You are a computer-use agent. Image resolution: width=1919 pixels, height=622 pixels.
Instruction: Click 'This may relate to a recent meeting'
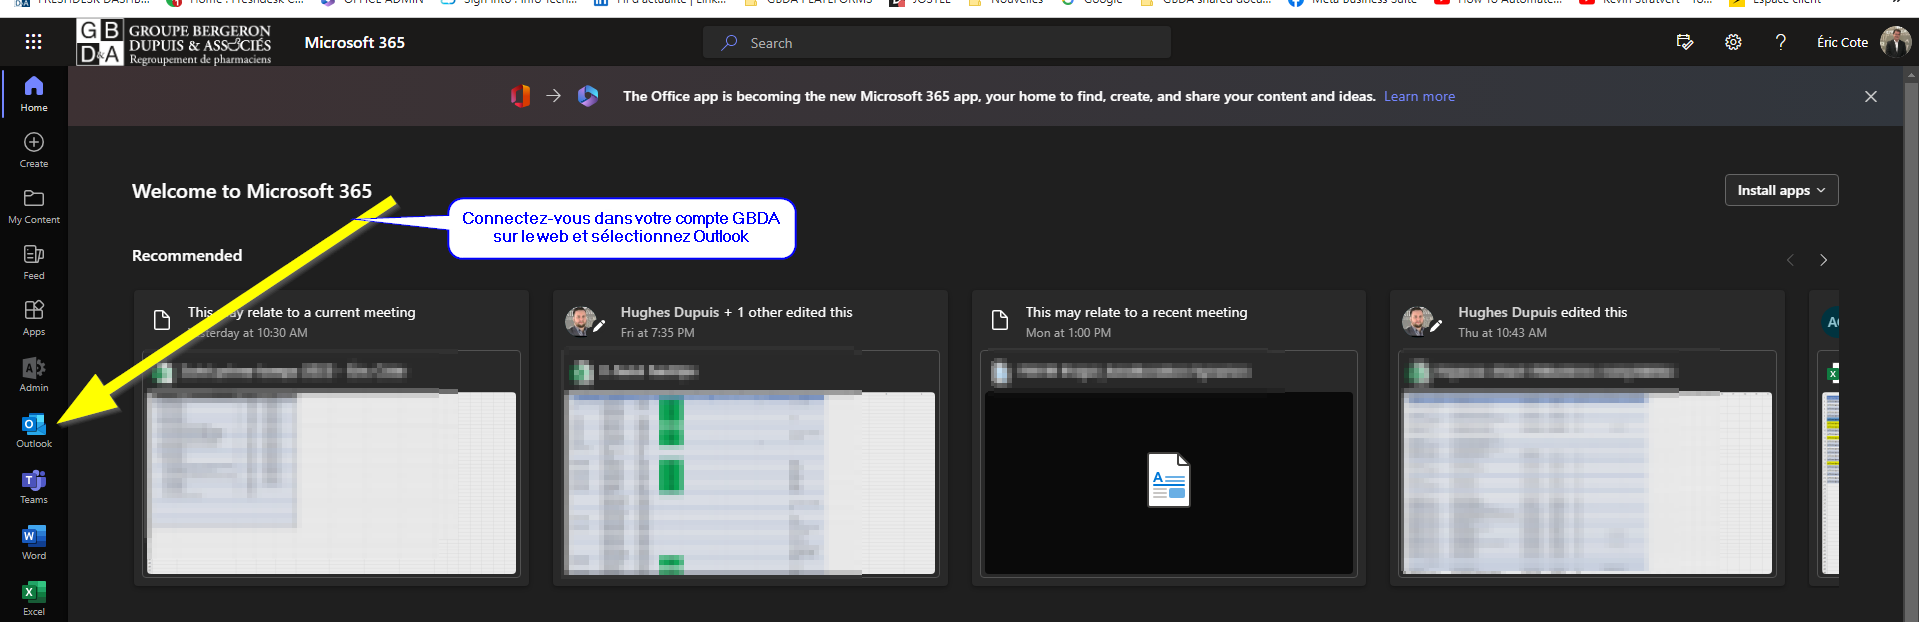click(1136, 312)
